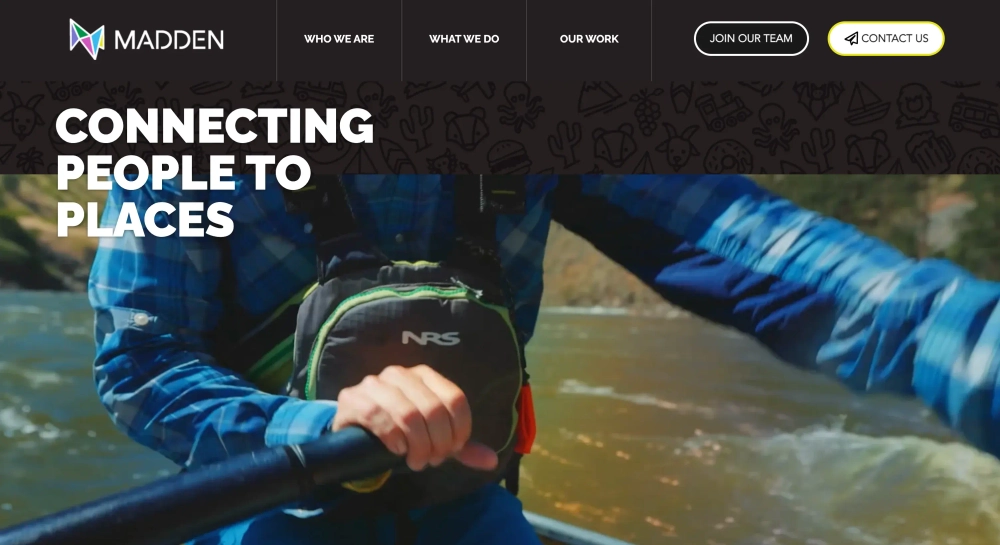Click the grapes doodle in the pattern banner

(647, 111)
